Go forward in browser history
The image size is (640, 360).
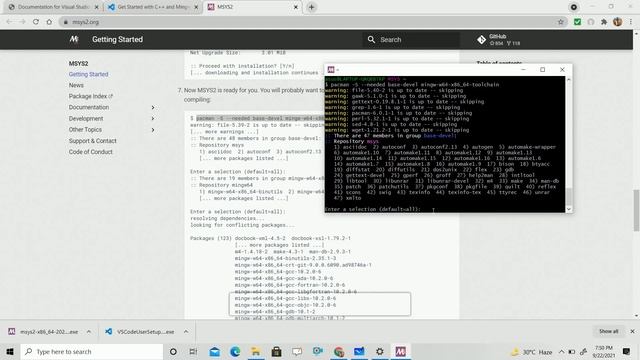pyautogui.click(x=22, y=22)
